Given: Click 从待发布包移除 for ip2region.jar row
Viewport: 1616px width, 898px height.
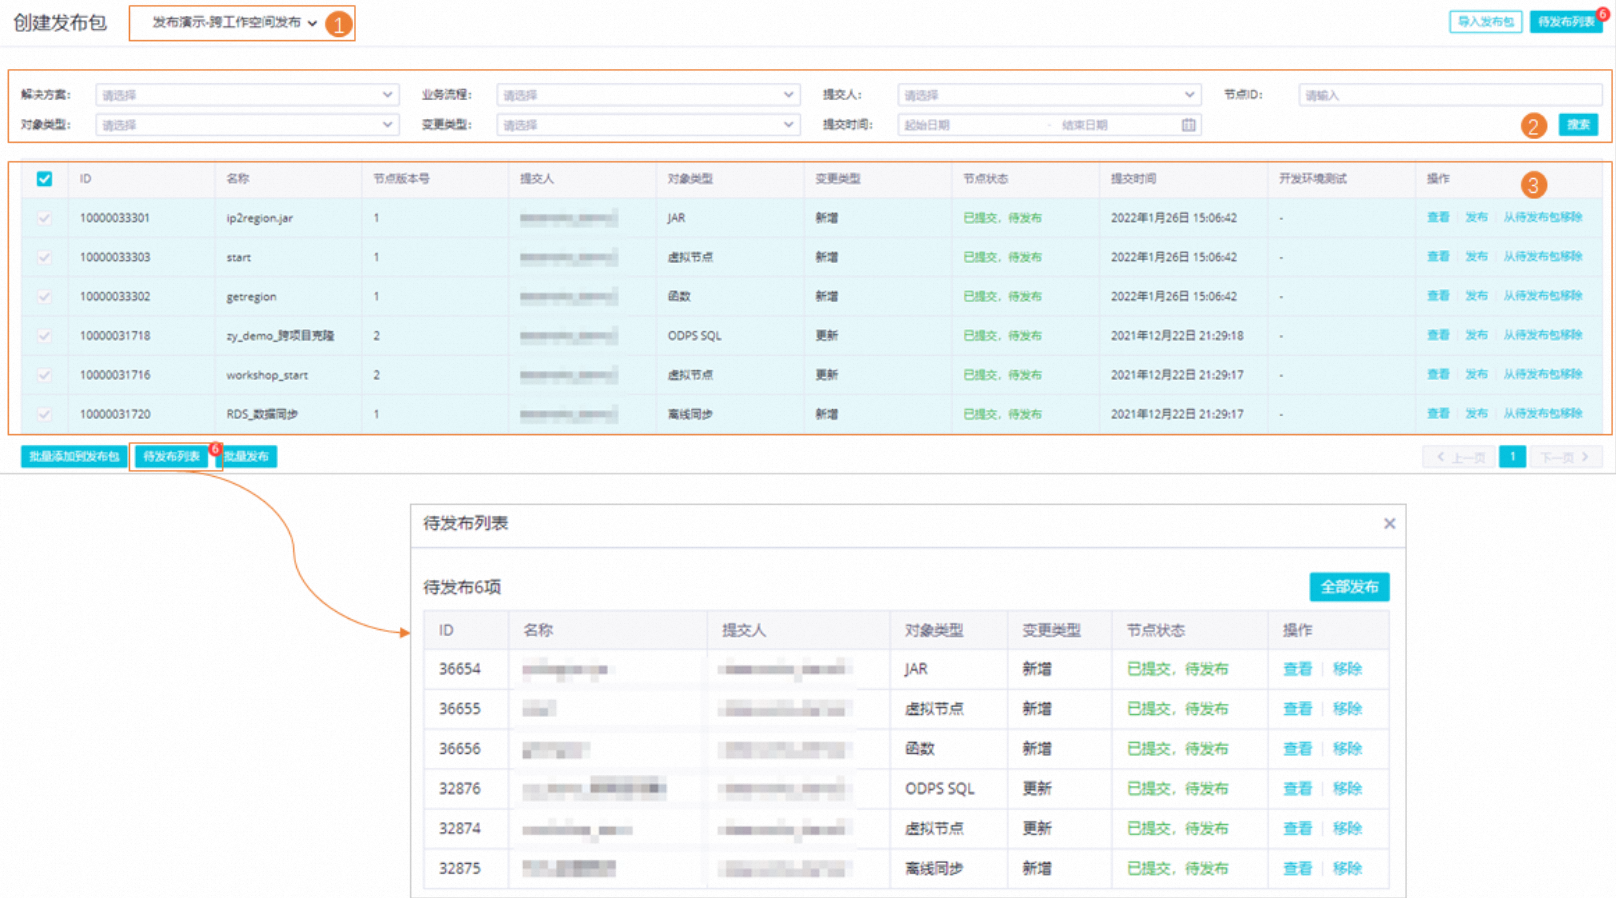Looking at the screenshot, I should coord(1543,217).
